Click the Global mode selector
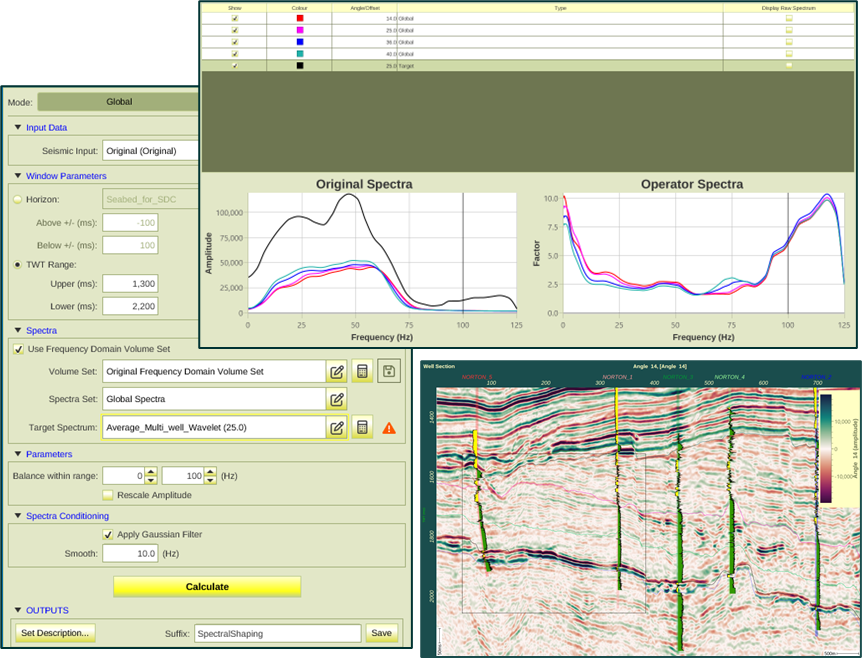Viewport: 862px width, 658px height. tap(118, 101)
